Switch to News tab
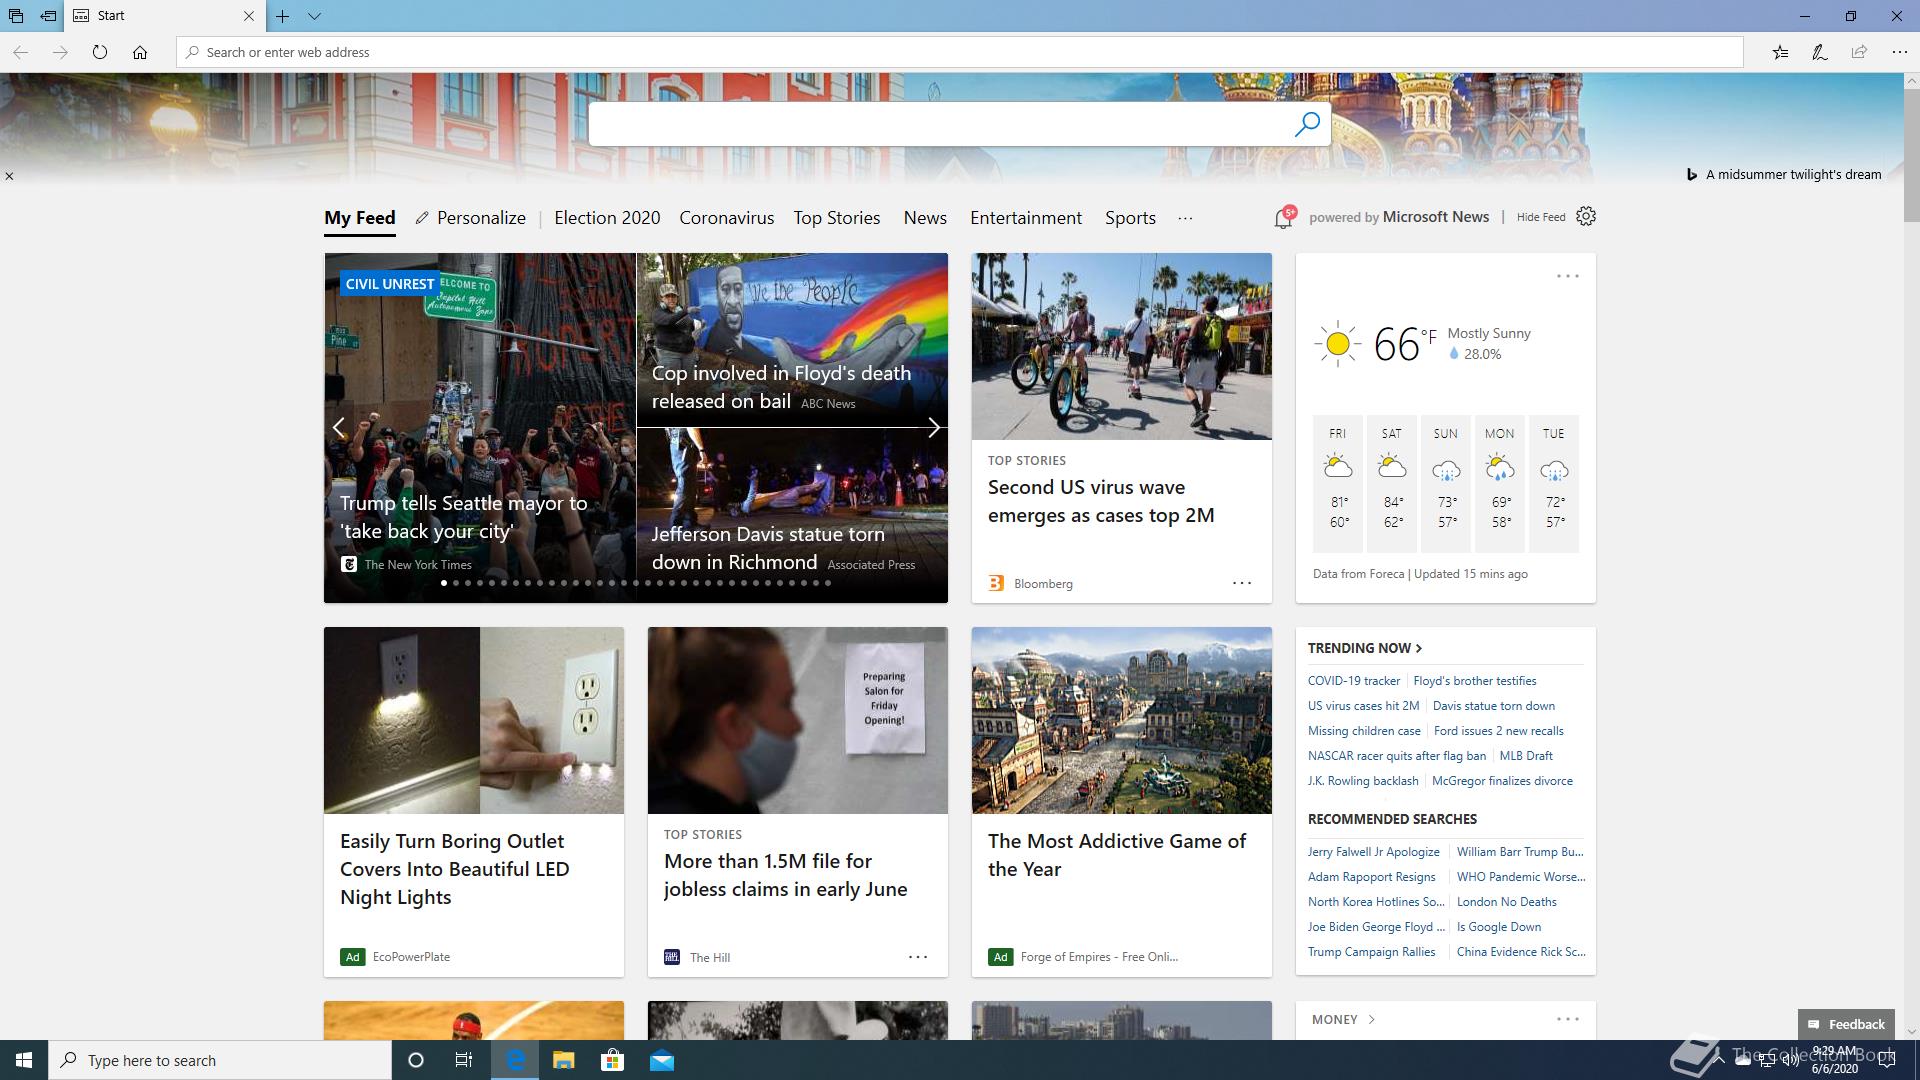This screenshot has width=1920, height=1080. 925,218
